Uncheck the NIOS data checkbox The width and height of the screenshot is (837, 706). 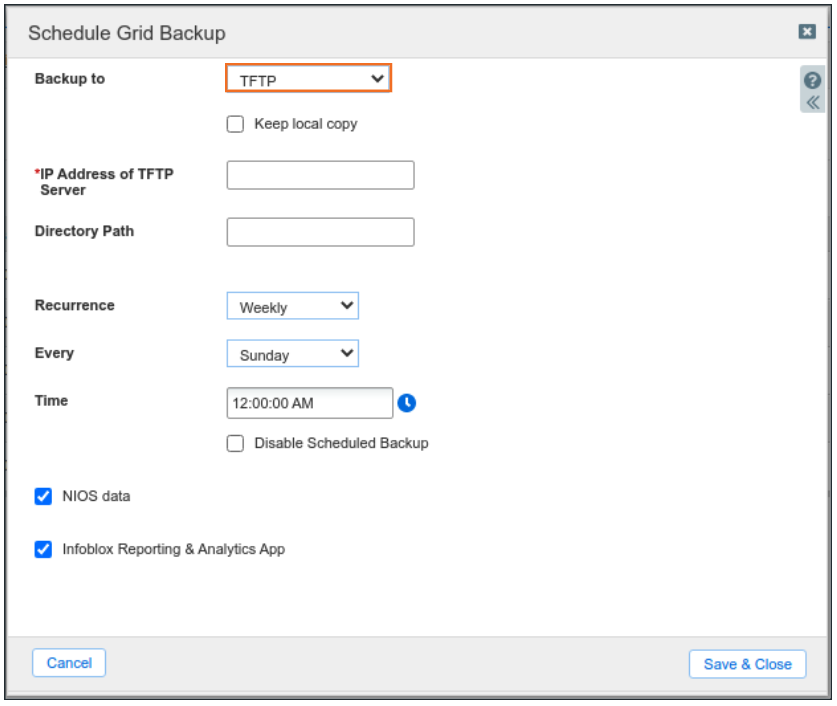43,496
